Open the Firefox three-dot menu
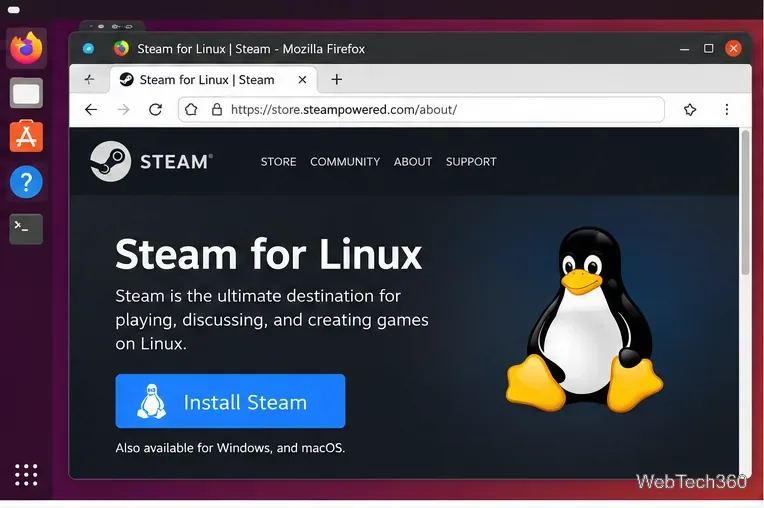Screen dimensions: 764x508 coord(726,110)
